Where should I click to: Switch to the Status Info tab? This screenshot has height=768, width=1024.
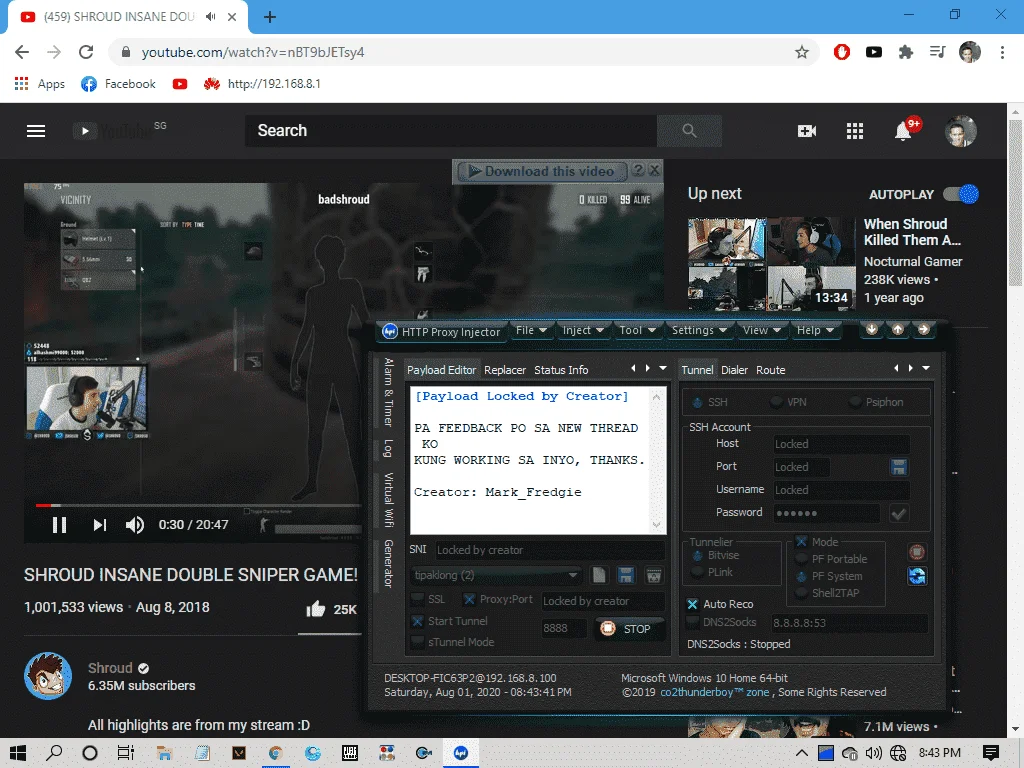click(561, 370)
